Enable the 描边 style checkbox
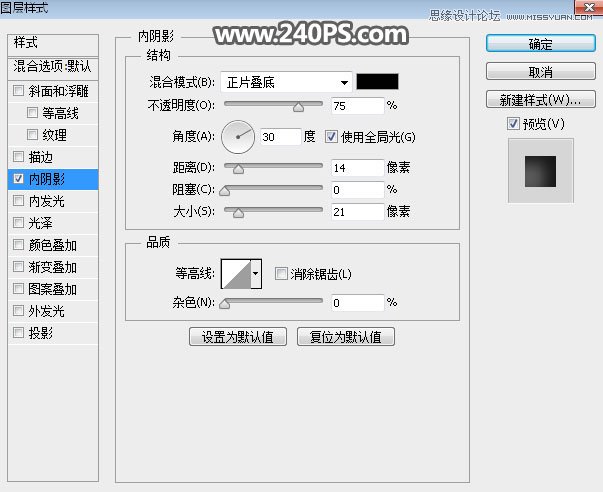 pyautogui.click(x=18, y=157)
